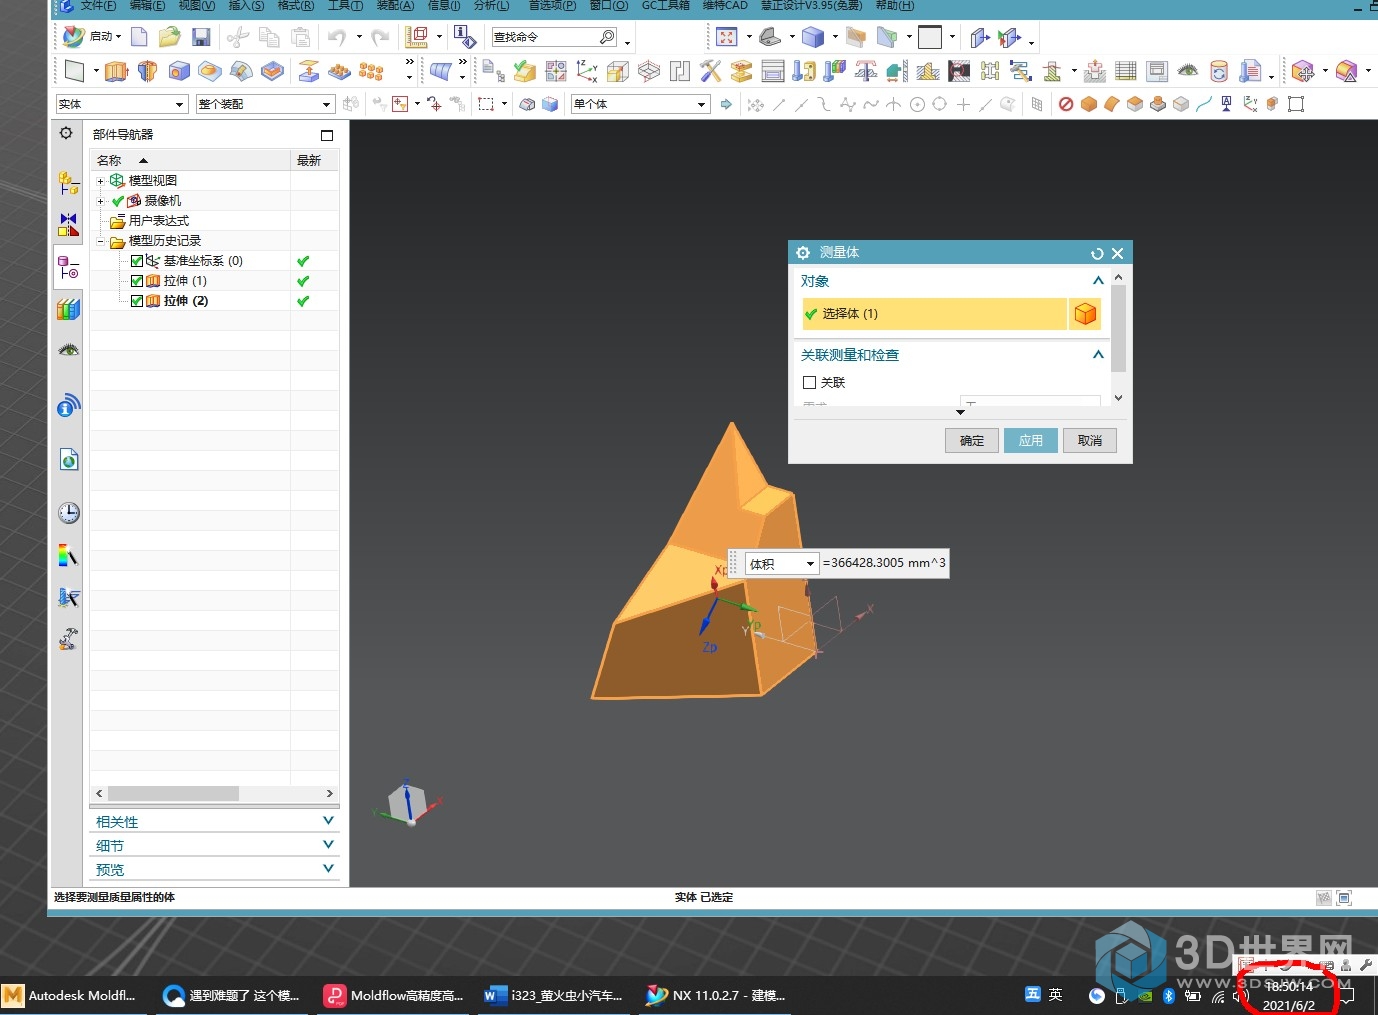
Task: Switch to Autodesk Moldflow in the taskbar
Action: tap(70, 995)
